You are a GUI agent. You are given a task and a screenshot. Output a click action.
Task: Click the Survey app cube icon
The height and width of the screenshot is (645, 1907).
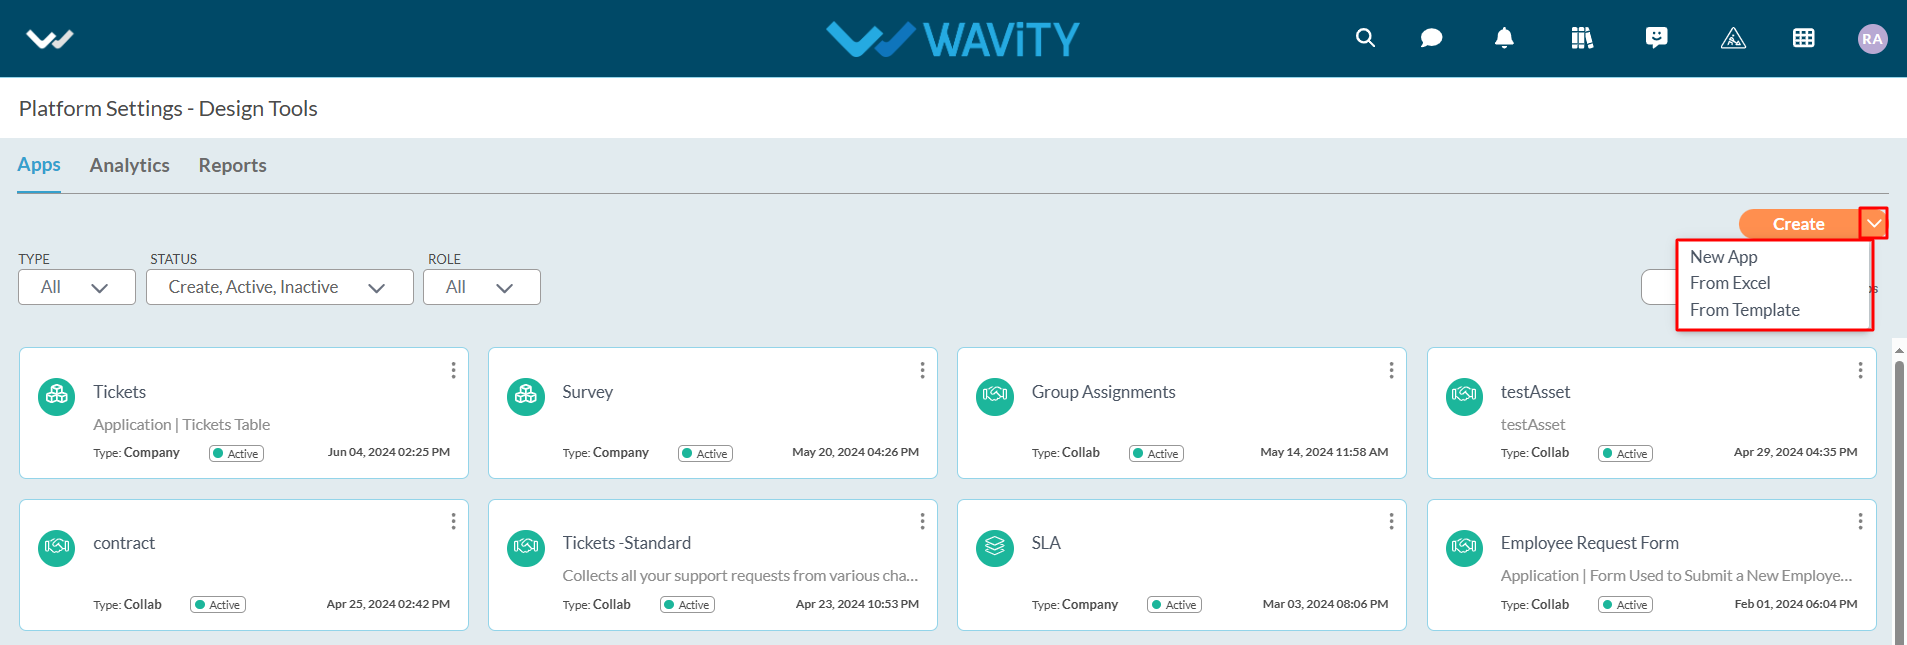526,396
